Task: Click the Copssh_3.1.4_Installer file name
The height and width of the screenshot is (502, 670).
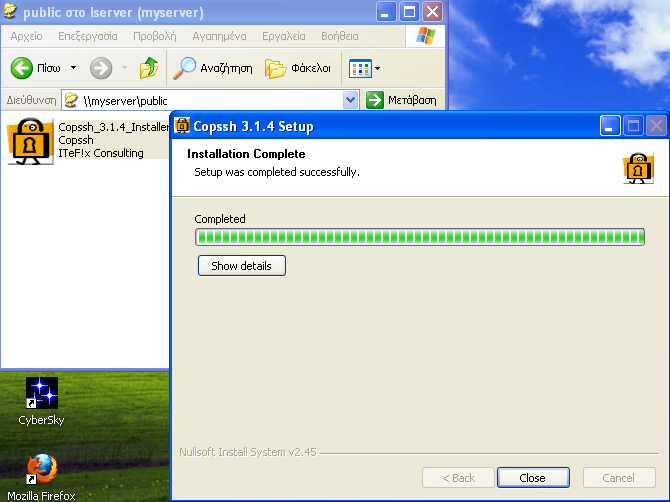Action: click(114, 127)
